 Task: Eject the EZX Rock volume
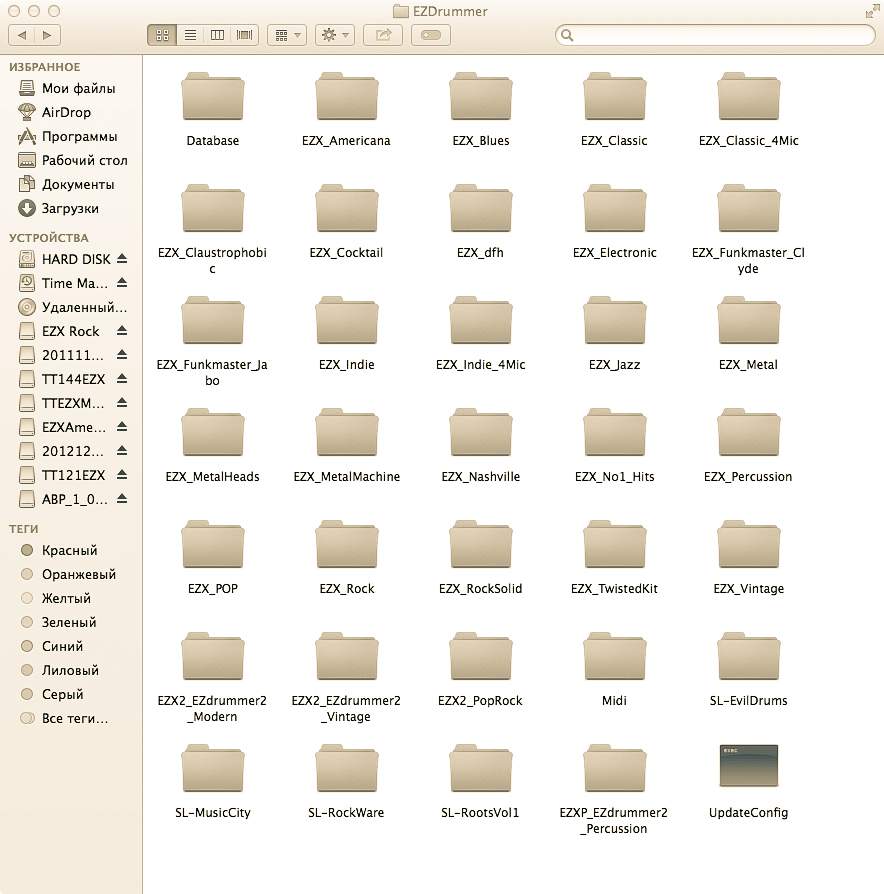pyautogui.click(x=122, y=331)
